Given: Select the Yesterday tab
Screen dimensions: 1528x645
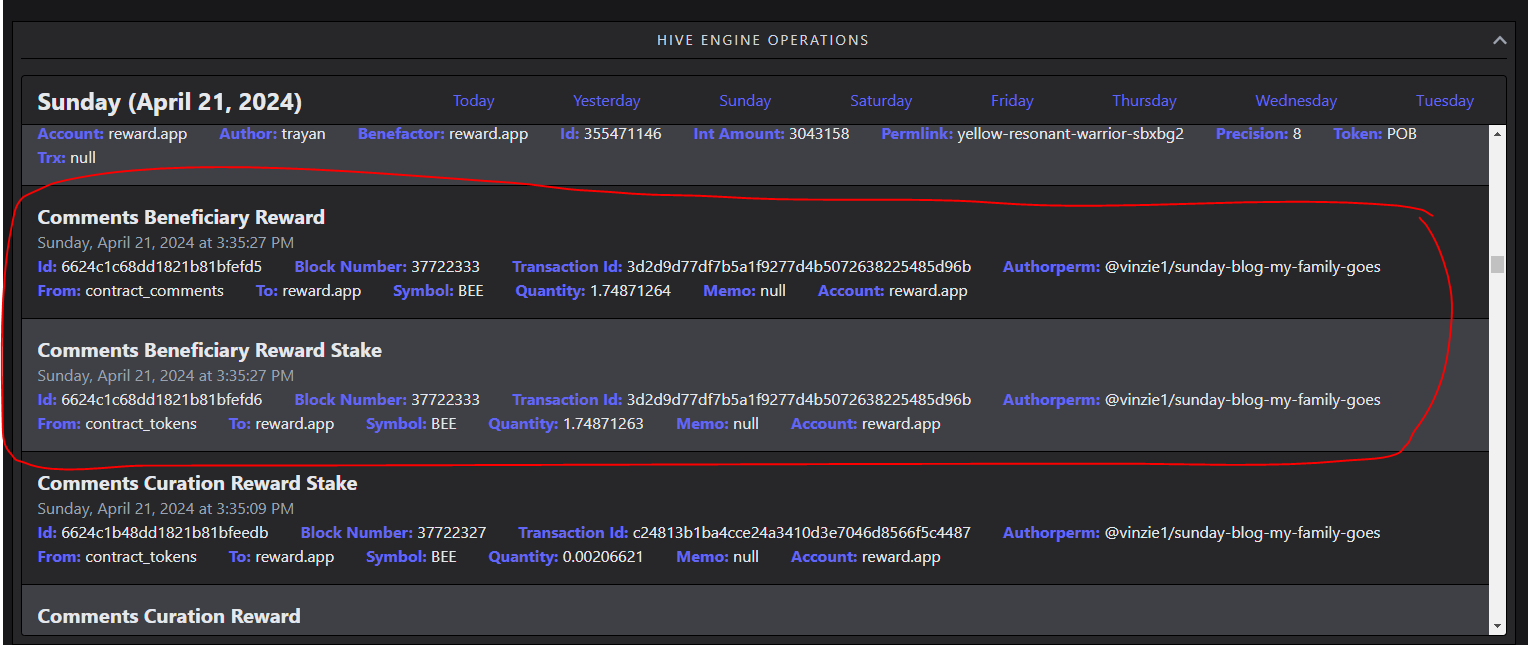Looking at the screenshot, I should pos(606,101).
